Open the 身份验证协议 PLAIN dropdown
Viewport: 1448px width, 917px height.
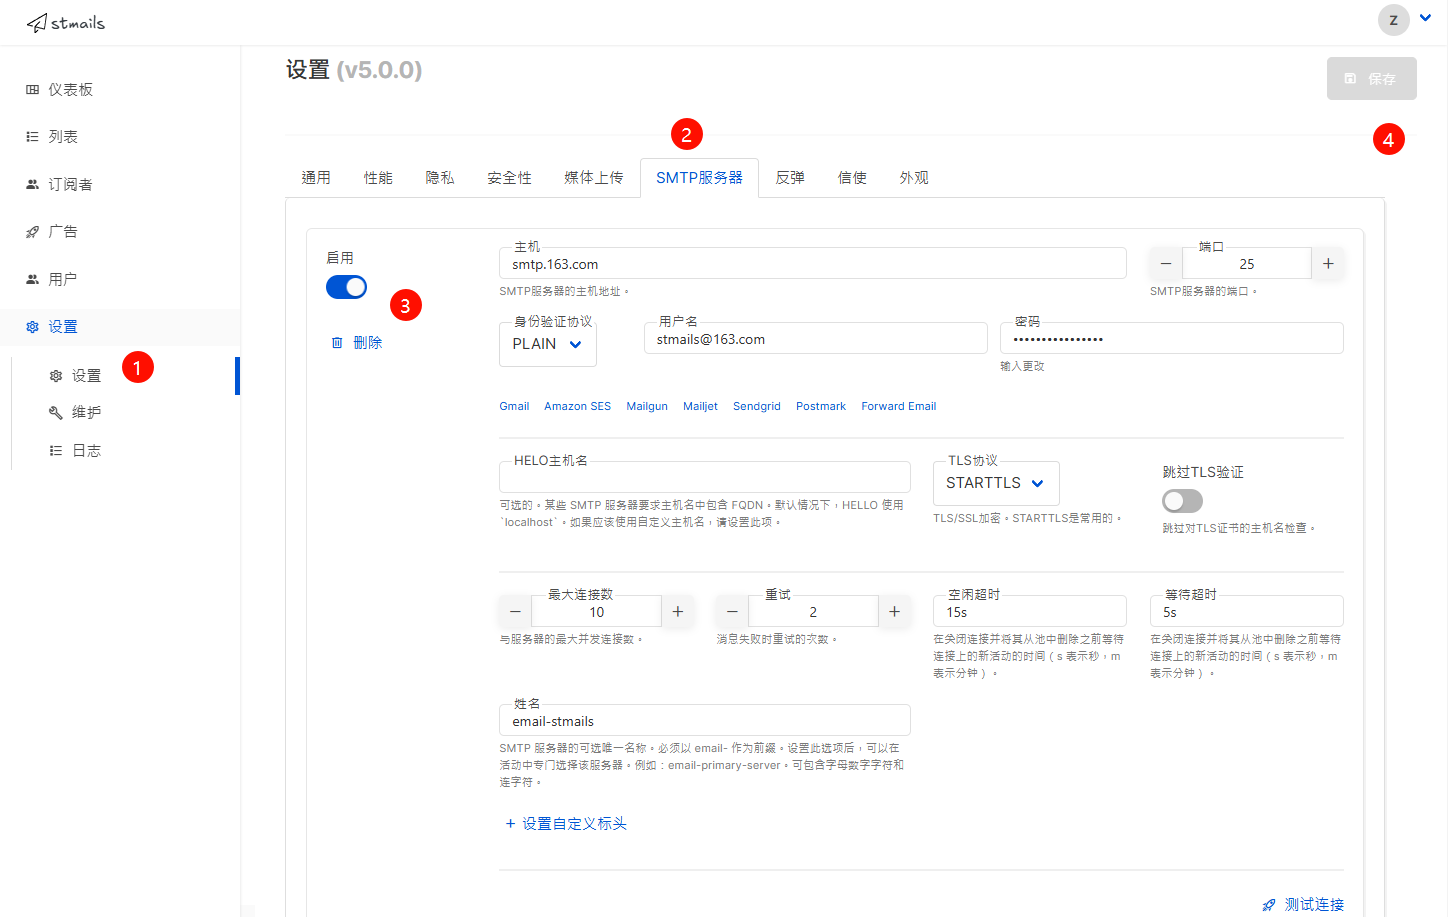click(547, 343)
